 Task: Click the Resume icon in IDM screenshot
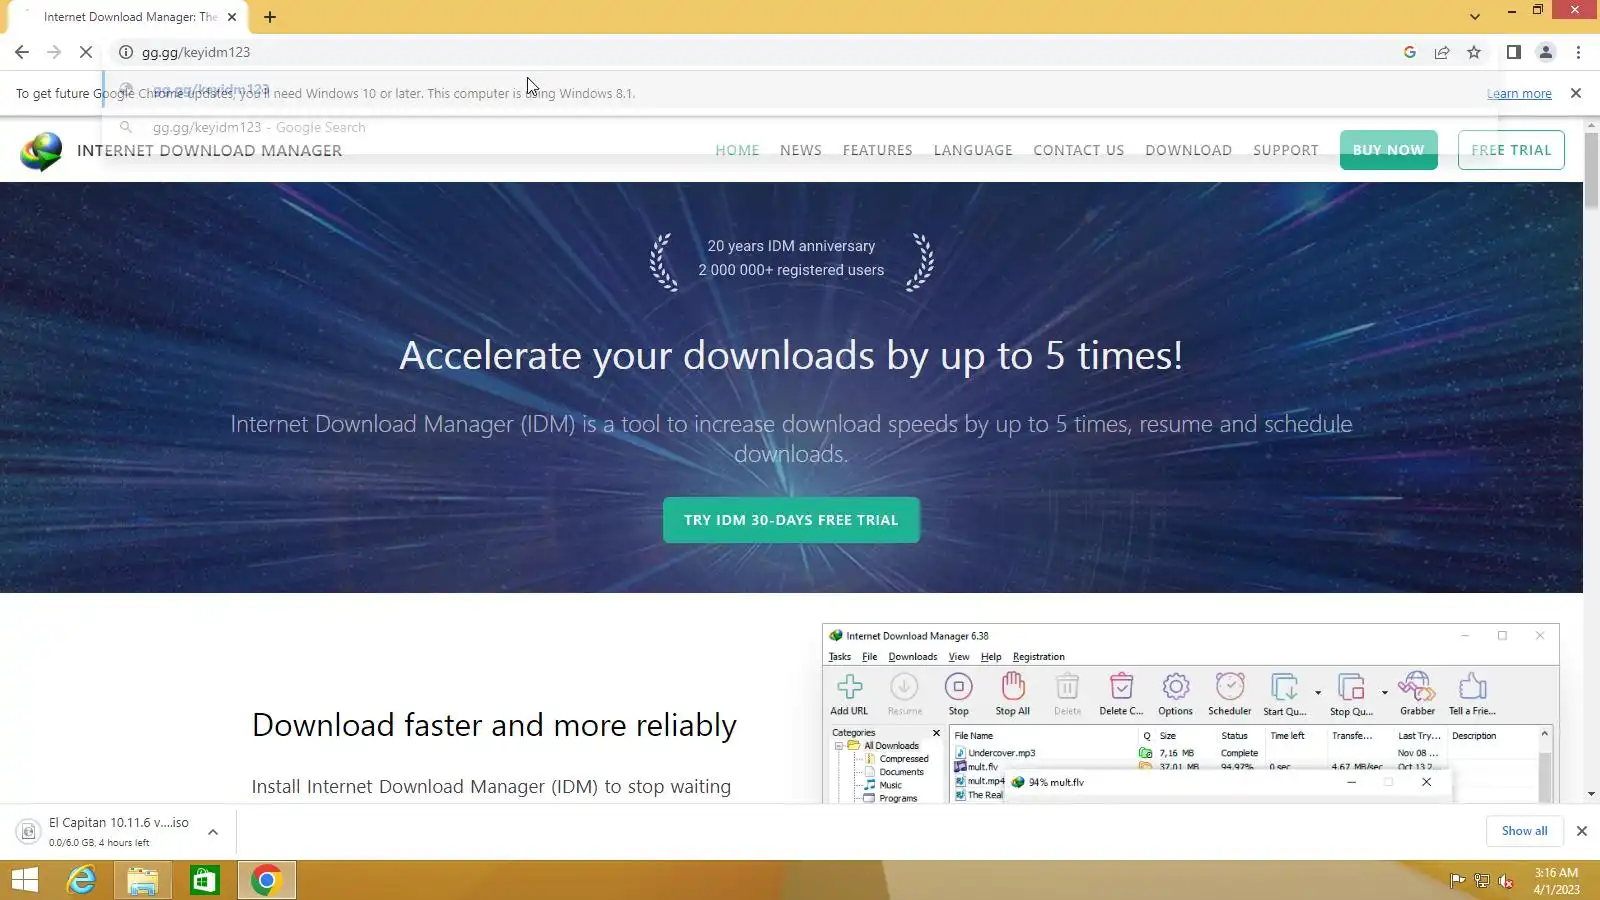point(904,693)
